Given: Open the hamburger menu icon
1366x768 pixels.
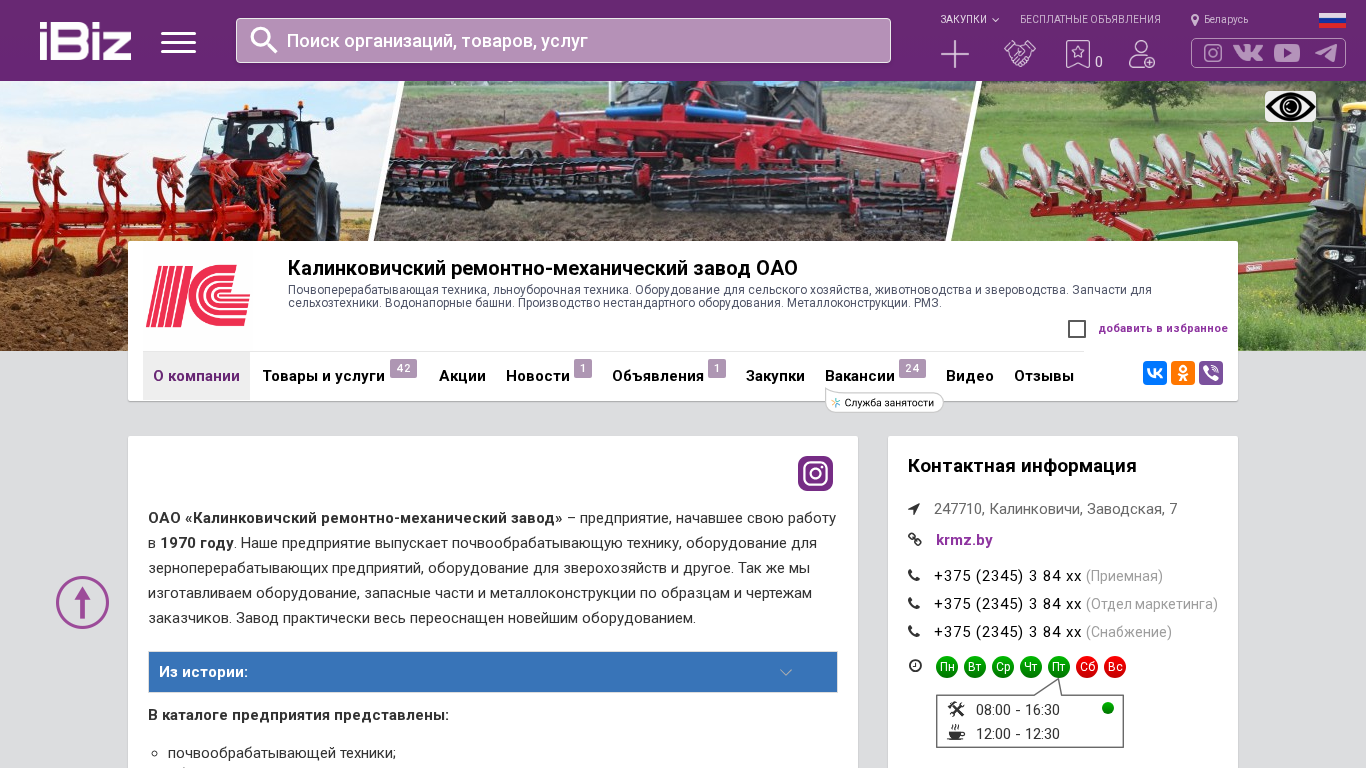Looking at the screenshot, I should [x=178, y=42].
